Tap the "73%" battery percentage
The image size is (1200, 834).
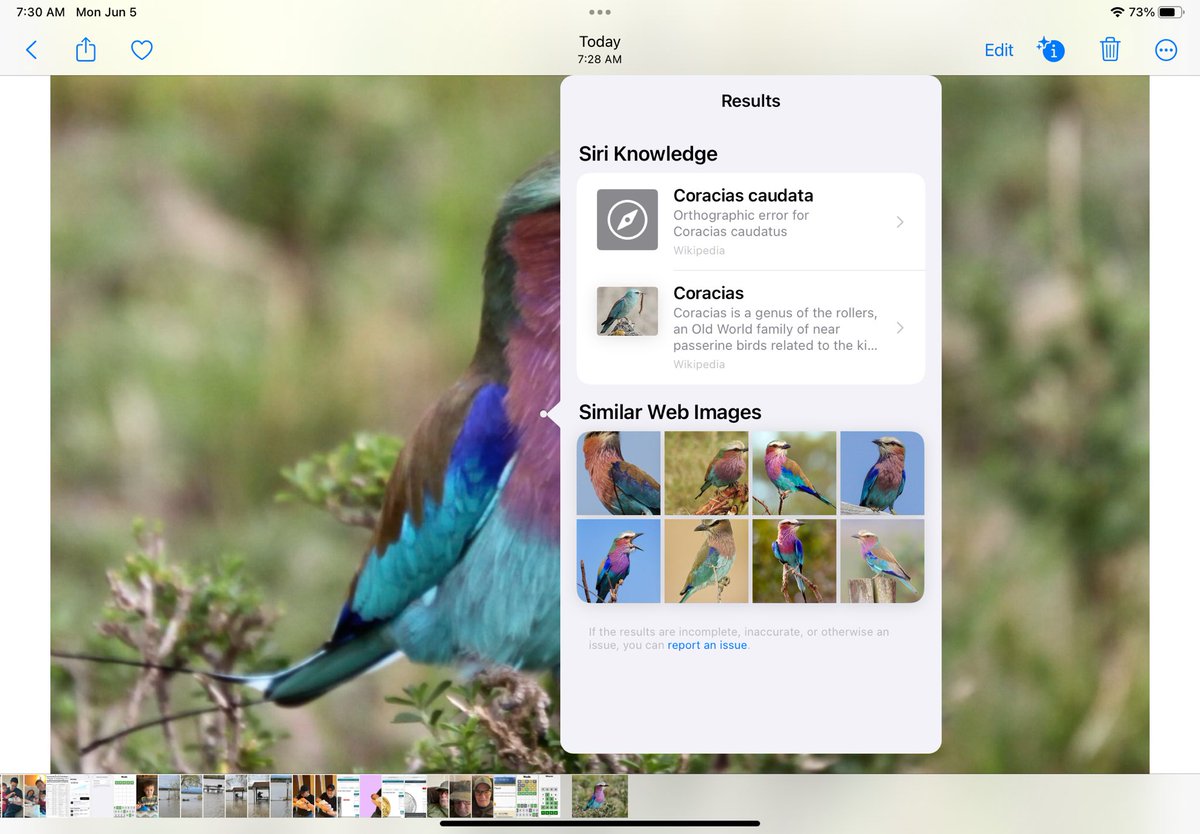click(1142, 12)
